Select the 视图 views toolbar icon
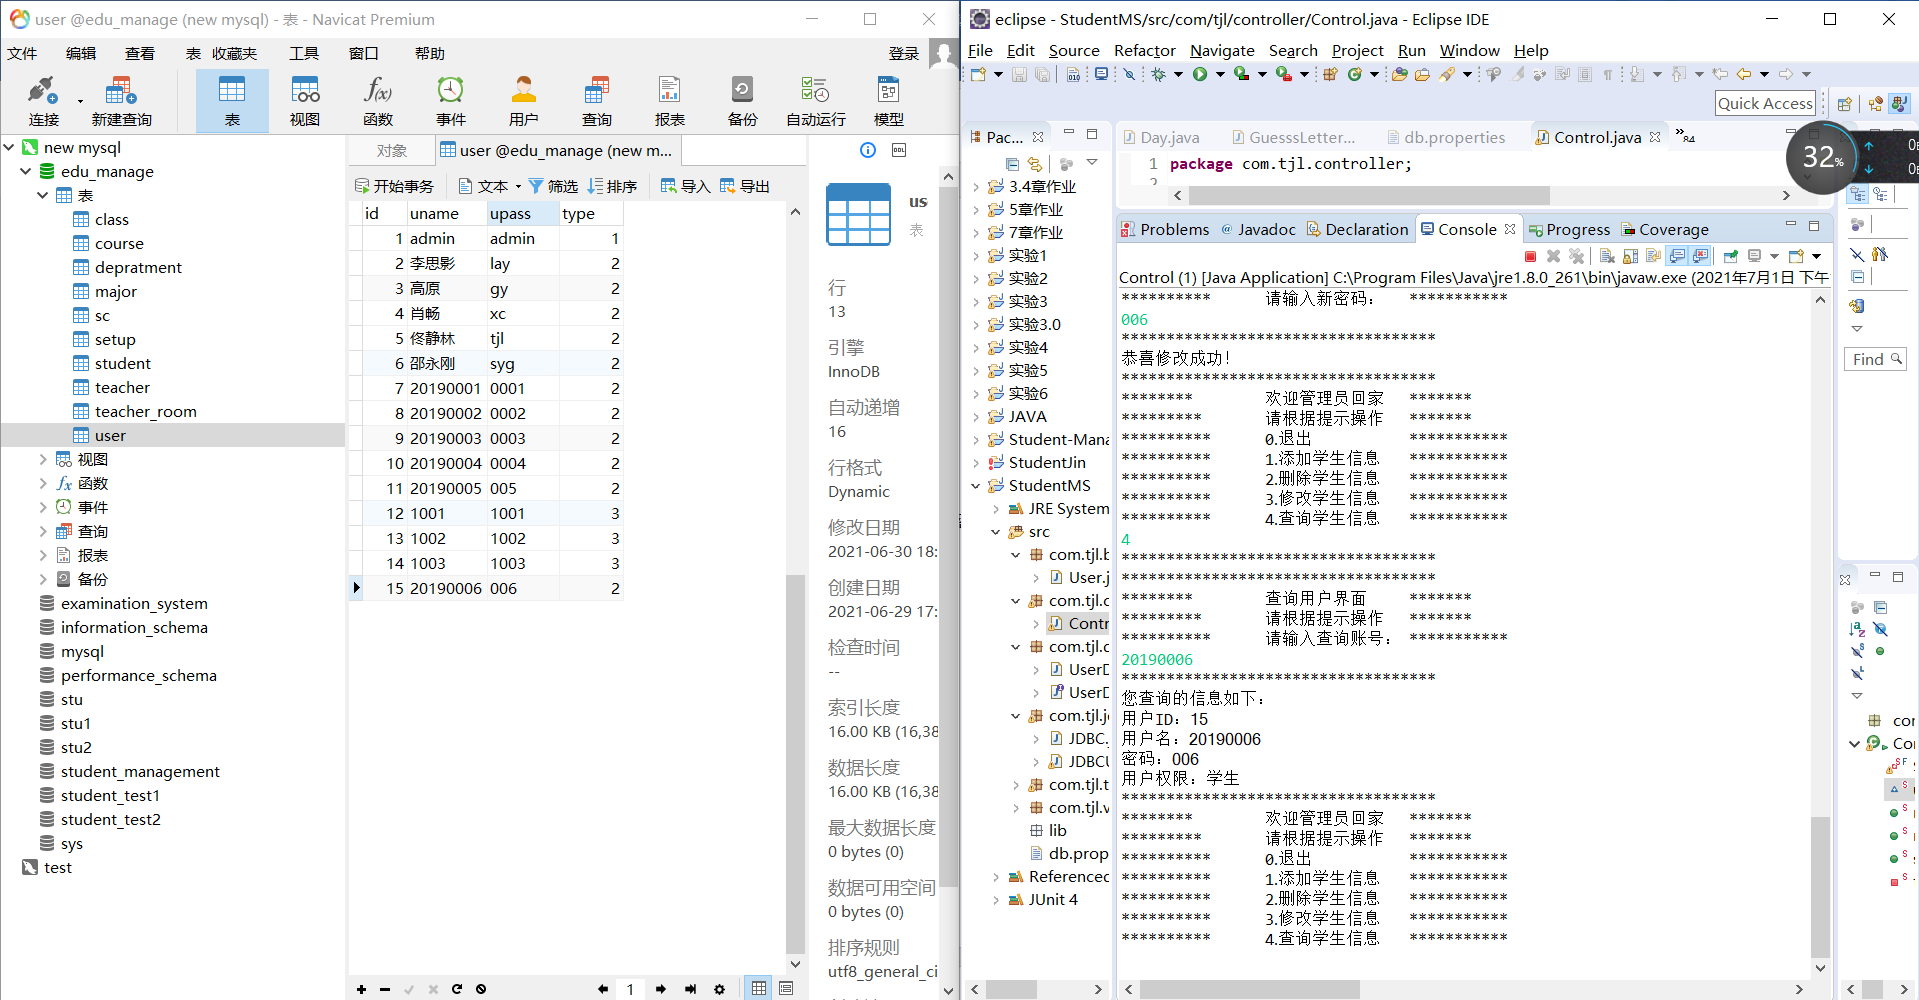The width and height of the screenshot is (1919, 1000). coord(305,100)
